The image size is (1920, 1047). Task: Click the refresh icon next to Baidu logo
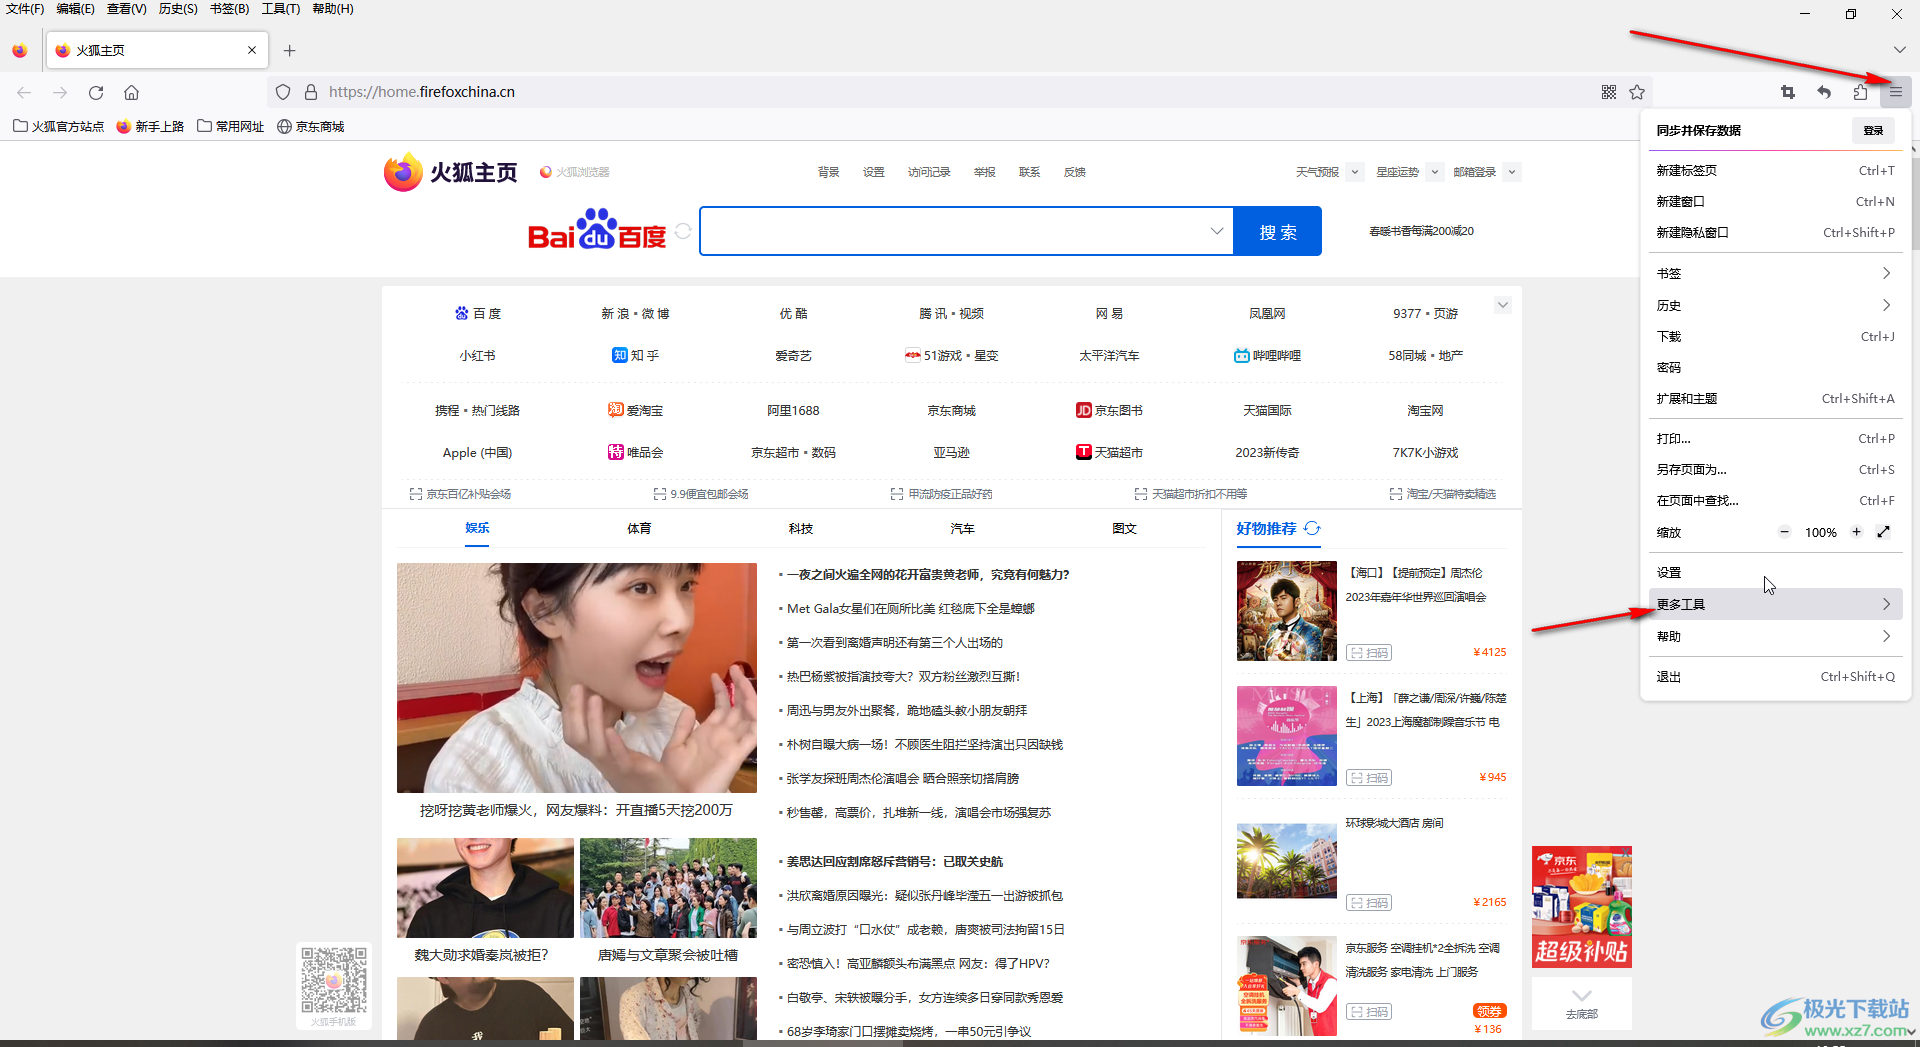click(683, 231)
